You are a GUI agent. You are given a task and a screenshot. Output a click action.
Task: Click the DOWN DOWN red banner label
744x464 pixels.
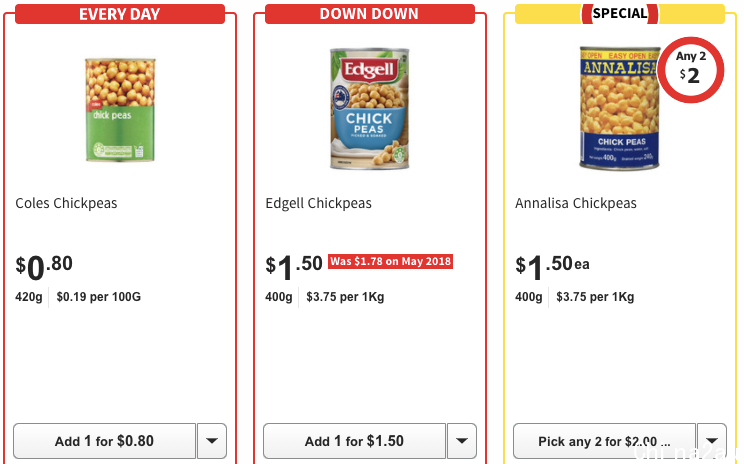pyautogui.click(x=370, y=14)
